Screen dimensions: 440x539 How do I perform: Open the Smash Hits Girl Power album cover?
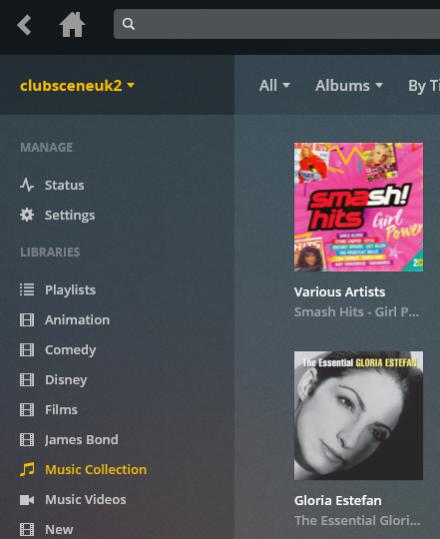[359, 207]
